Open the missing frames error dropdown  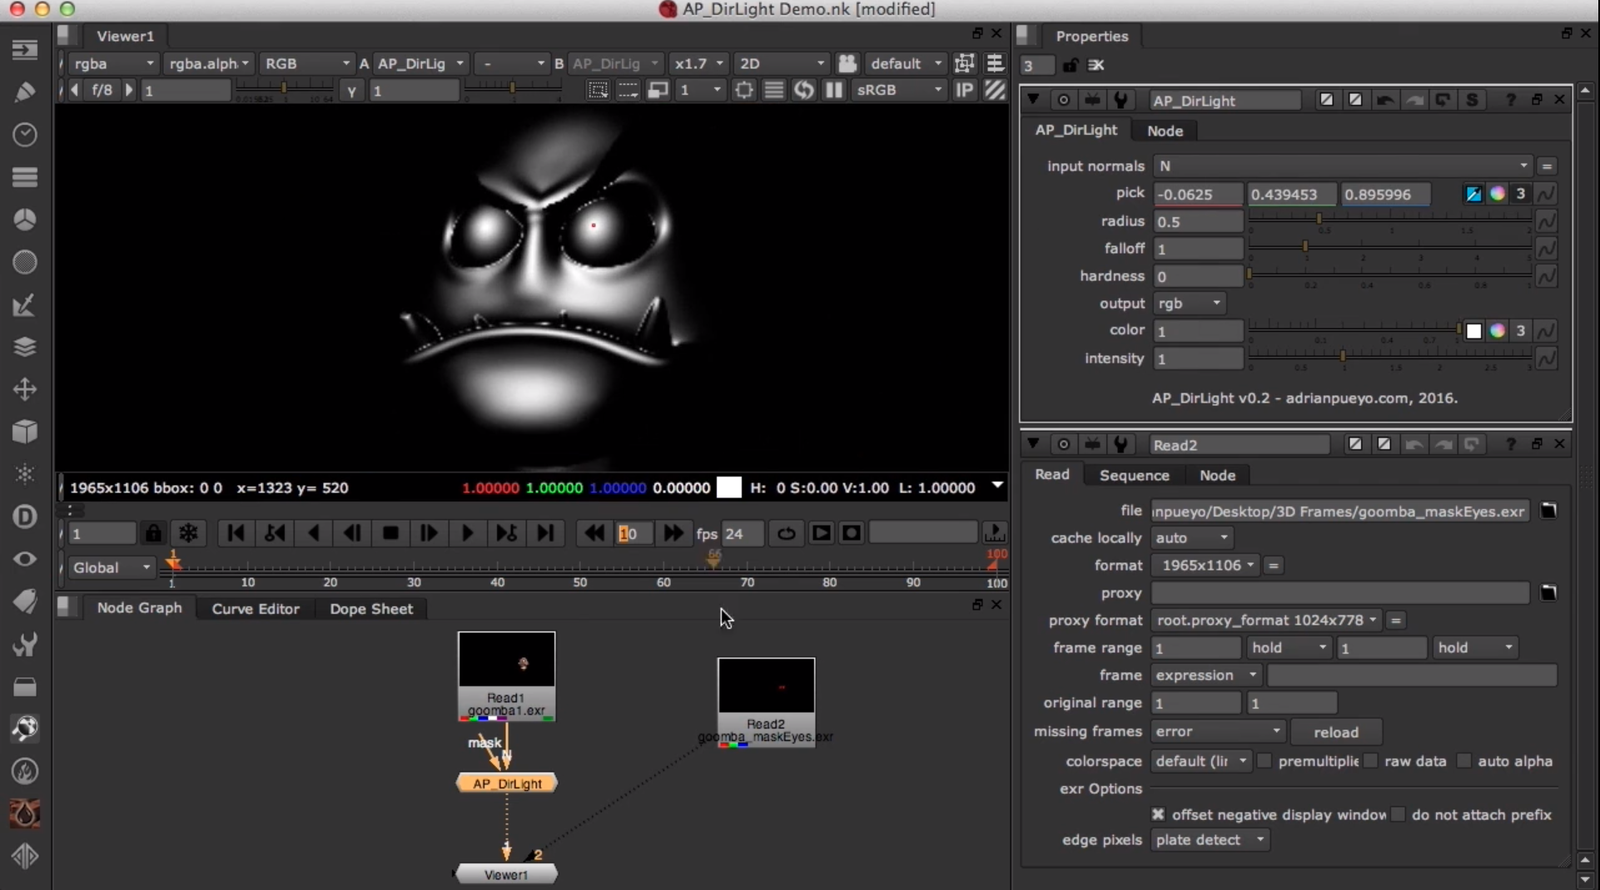coord(1217,732)
